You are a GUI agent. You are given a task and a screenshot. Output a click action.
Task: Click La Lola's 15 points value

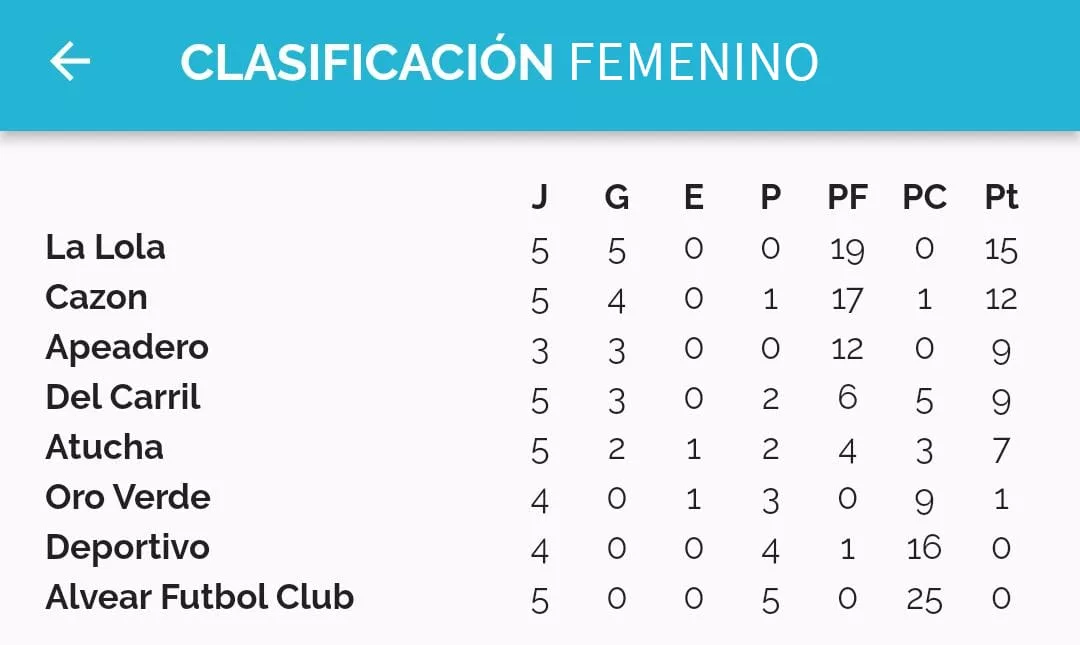pos(1001,249)
